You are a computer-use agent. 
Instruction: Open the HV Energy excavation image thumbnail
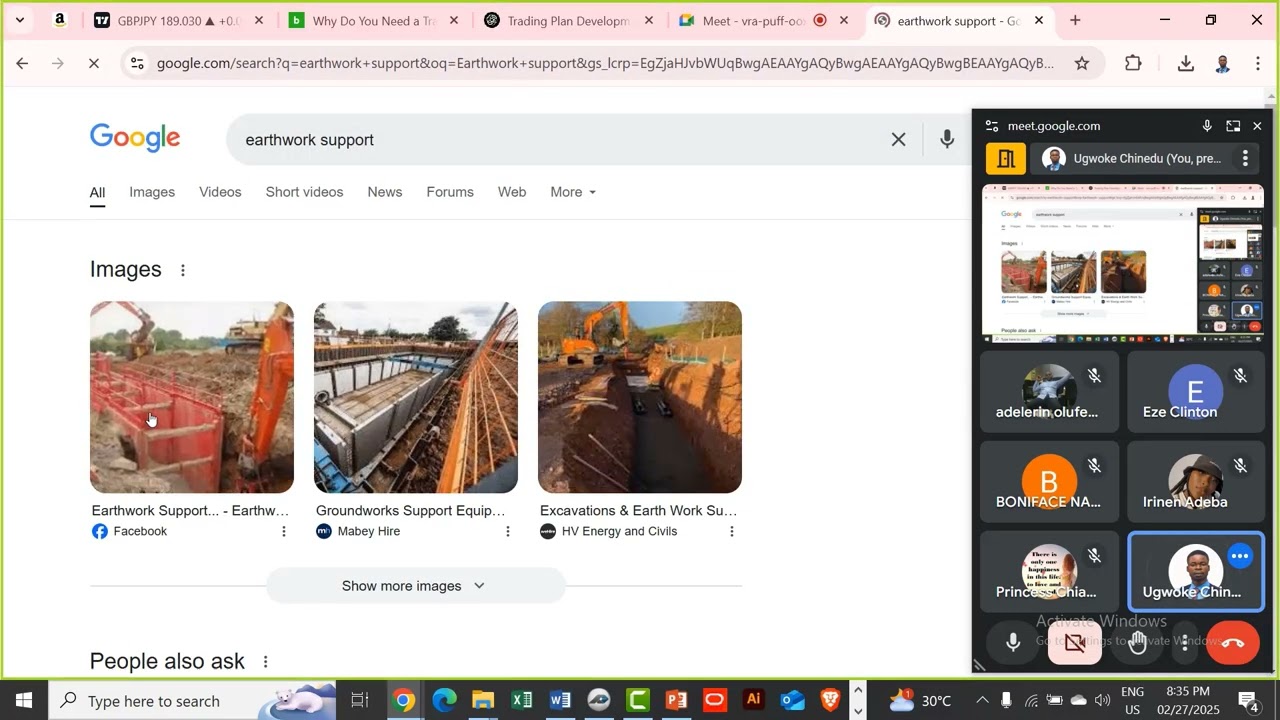pyautogui.click(x=640, y=397)
